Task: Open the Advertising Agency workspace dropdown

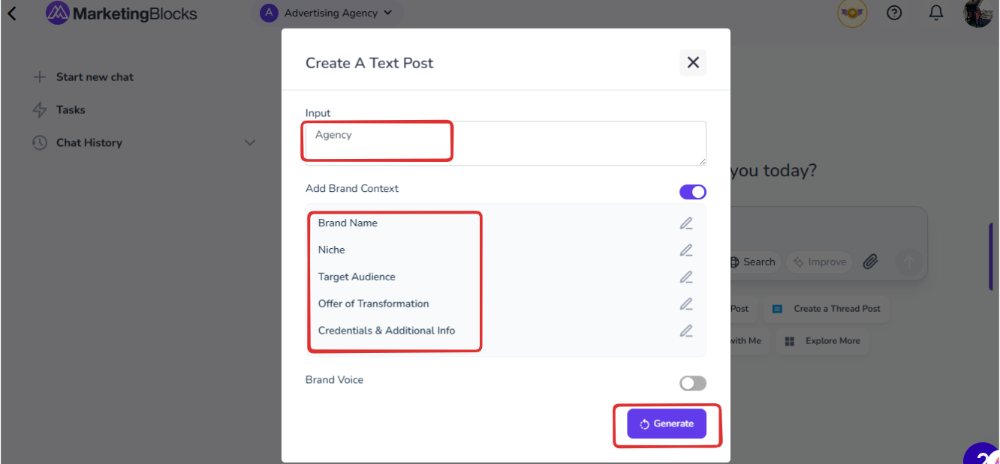Action: (x=326, y=13)
